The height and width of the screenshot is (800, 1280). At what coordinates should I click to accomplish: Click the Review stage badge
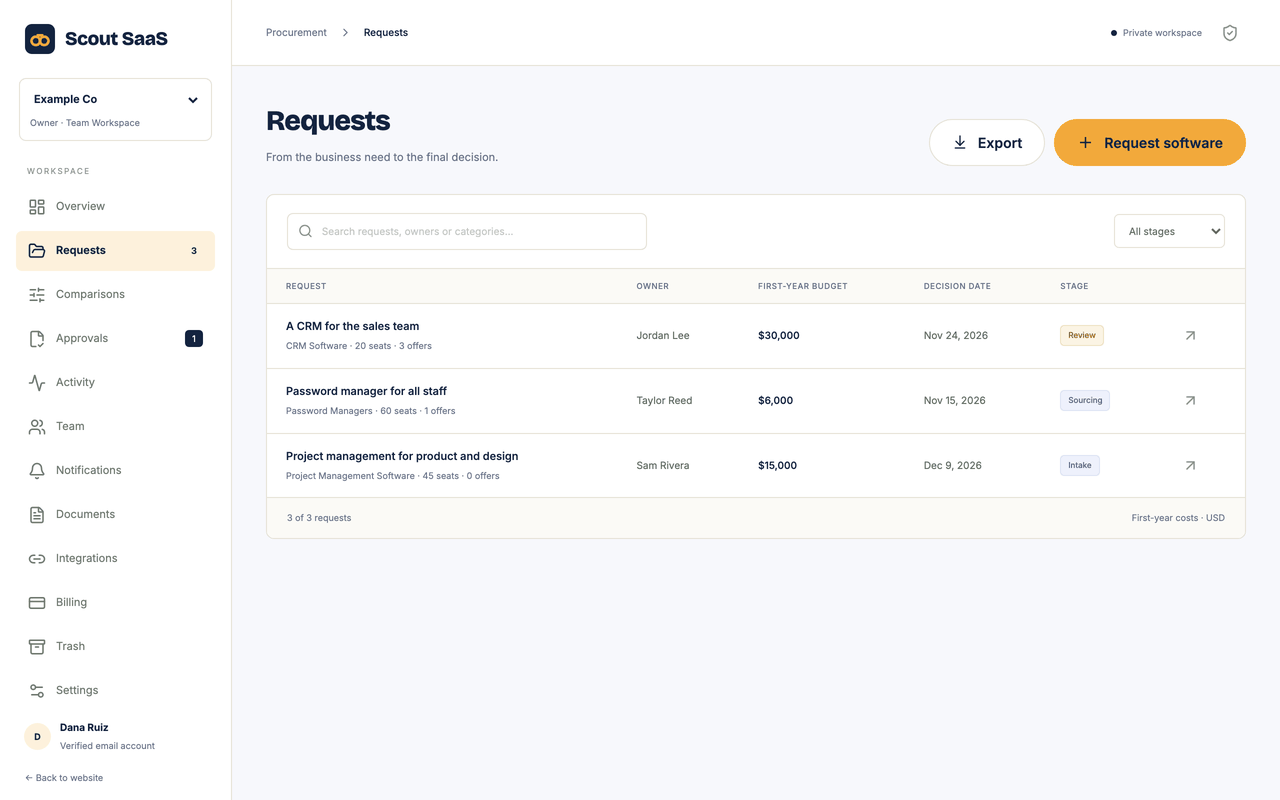(x=1082, y=336)
